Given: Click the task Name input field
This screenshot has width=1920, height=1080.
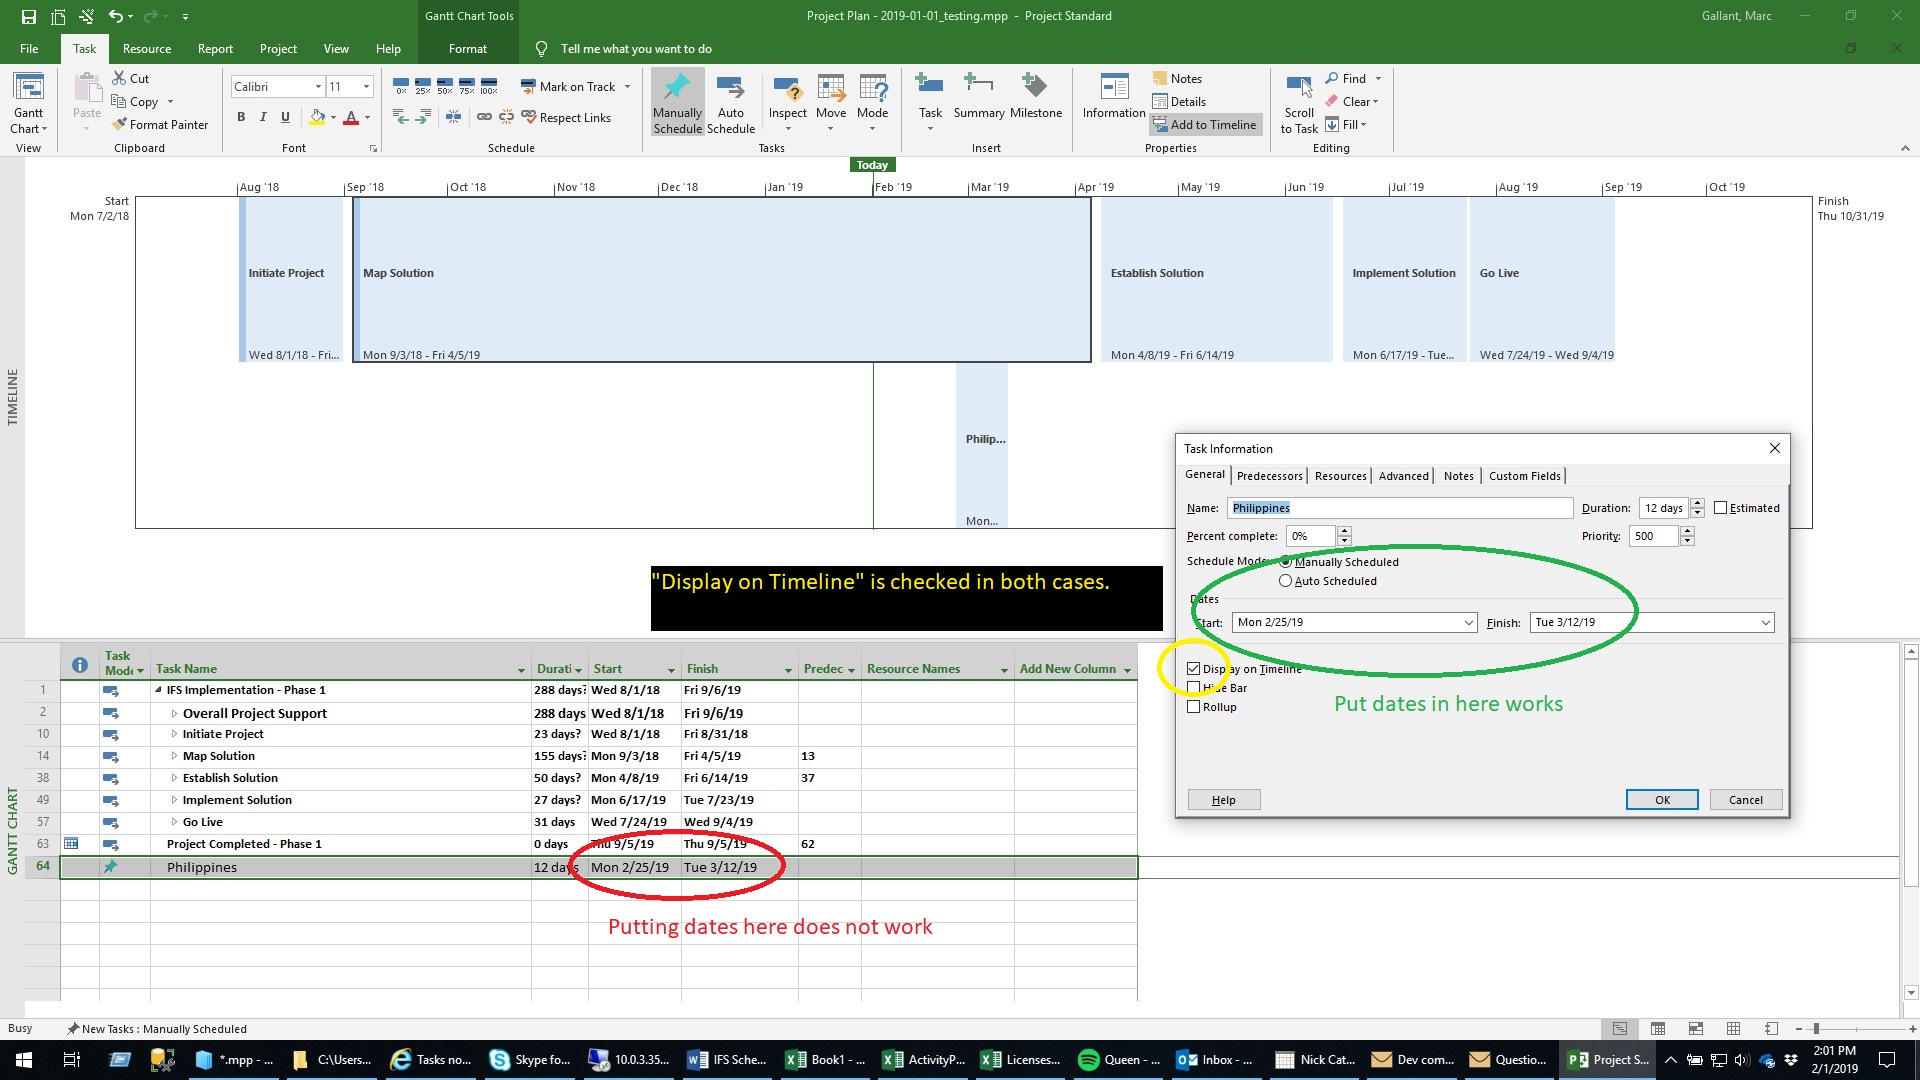Looking at the screenshot, I should [1400, 508].
